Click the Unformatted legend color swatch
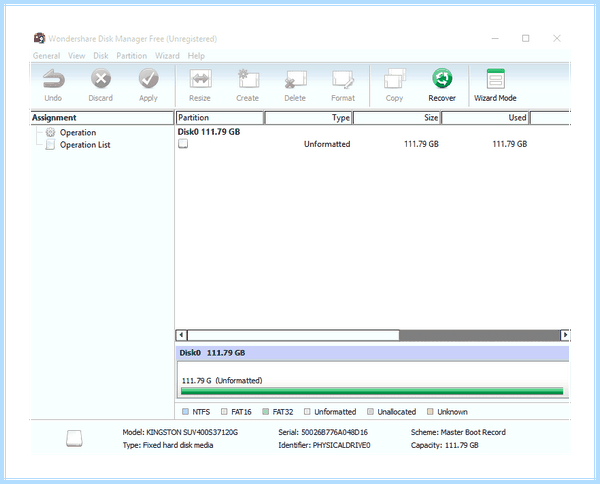This screenshot has height=484, width=600. (307, 412)
